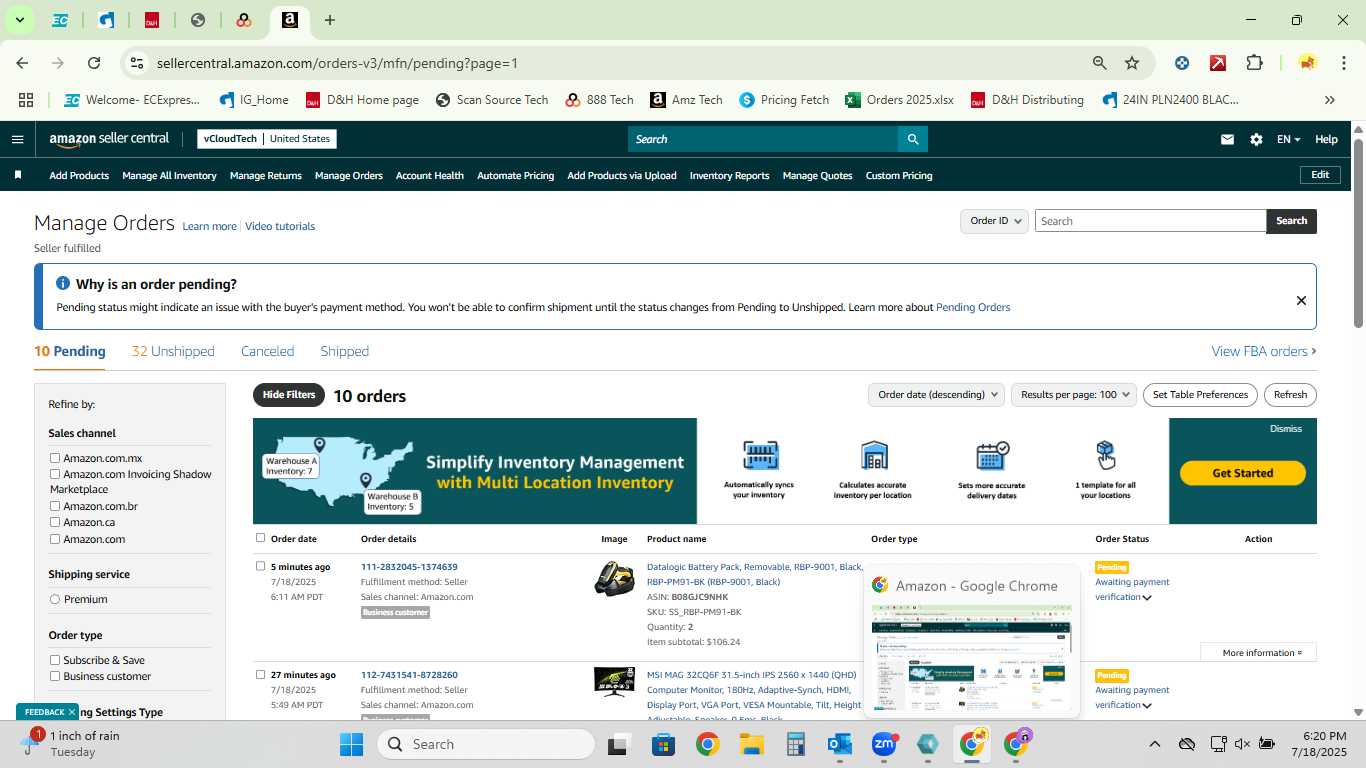
Task: Tick the Amazon.ca sales channel checkbox
Action: (55, 522)
